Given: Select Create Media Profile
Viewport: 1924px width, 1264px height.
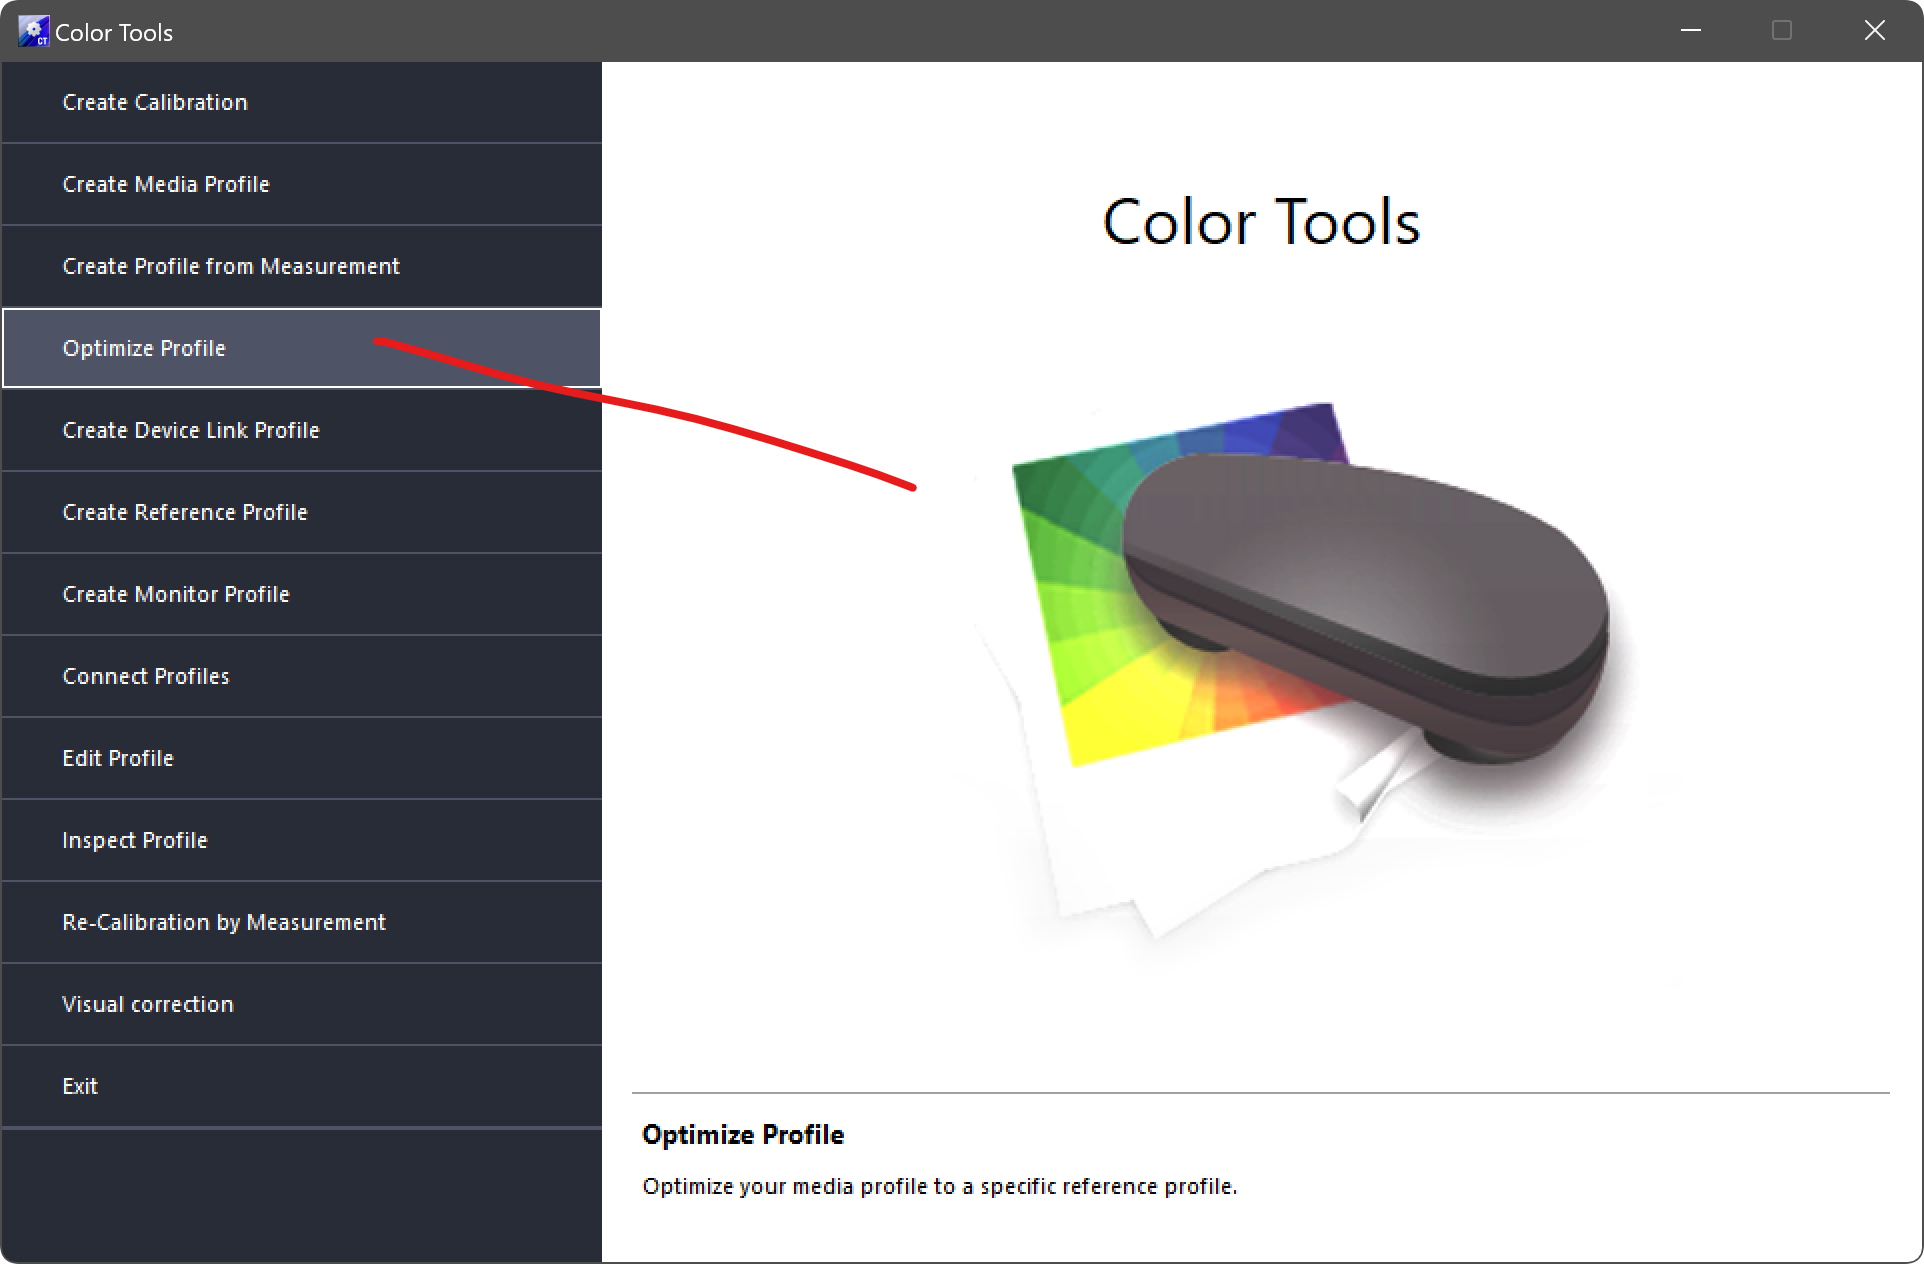Looking at the screenshot, I should 166,184.
